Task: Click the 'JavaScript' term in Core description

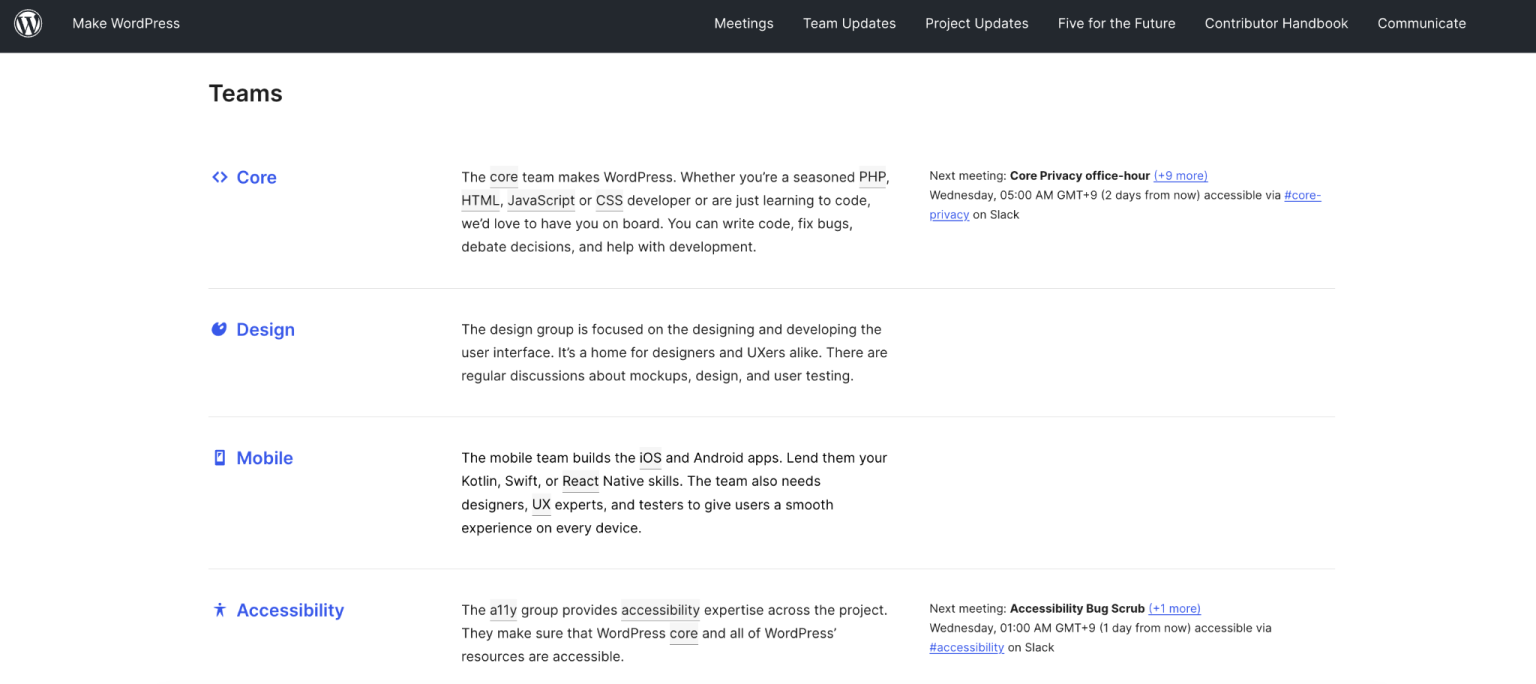Action: tap(541, 200)
